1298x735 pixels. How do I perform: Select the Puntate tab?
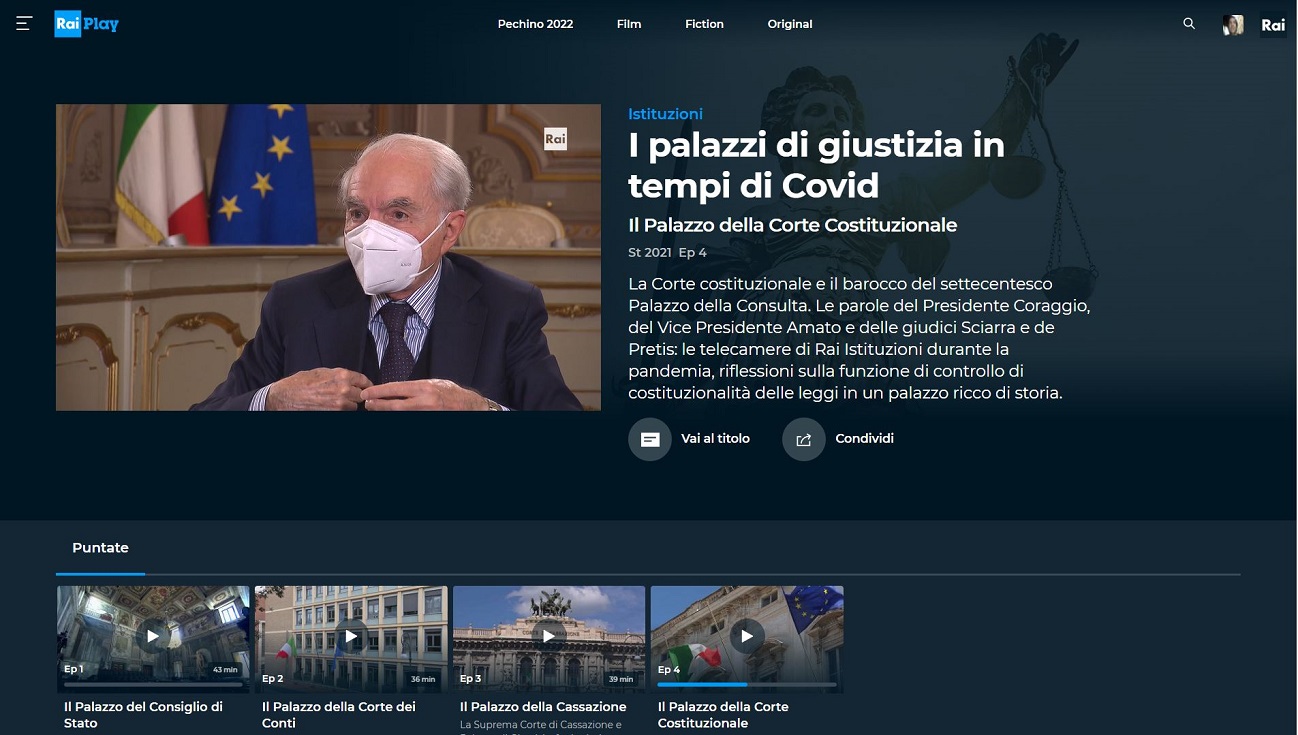100,547
